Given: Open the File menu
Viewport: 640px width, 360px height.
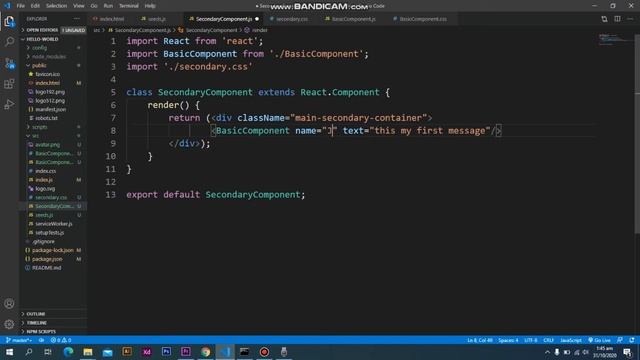Looking at the screenshot, I should pyautogui.click(x=20, y=6).
